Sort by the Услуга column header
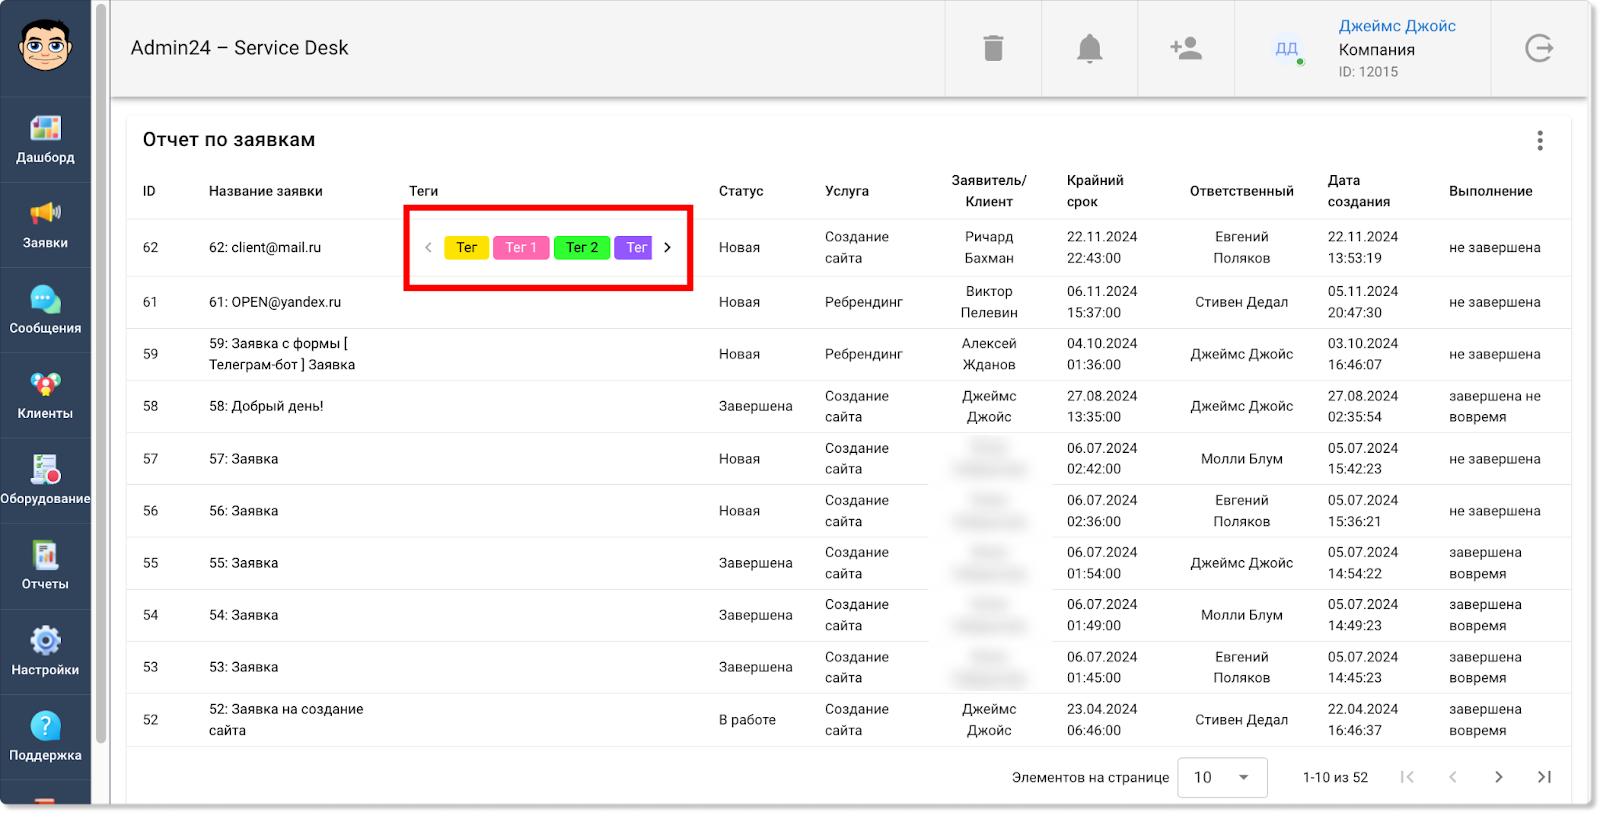The height and width of the screenshot is (813, 1600). [847, 191]
